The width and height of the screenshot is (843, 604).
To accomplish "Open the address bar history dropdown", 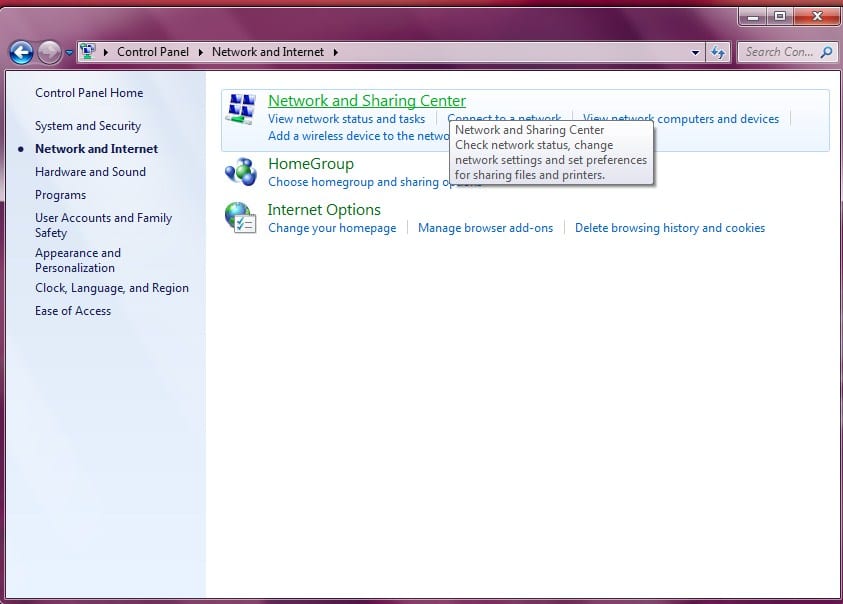I will (695, 52).
